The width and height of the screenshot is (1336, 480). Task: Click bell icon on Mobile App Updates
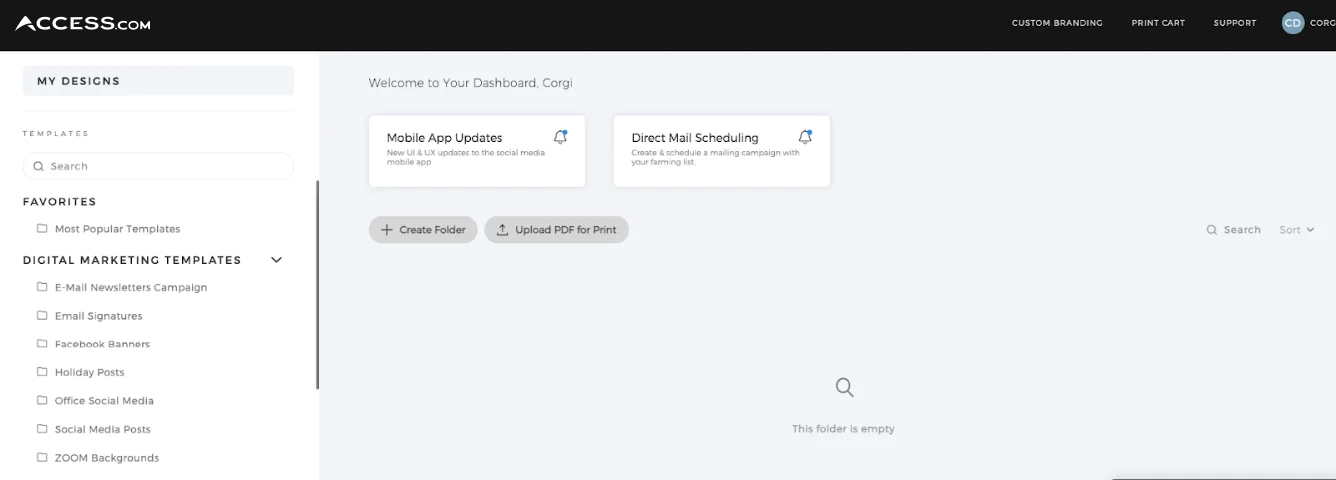[560, 137]
